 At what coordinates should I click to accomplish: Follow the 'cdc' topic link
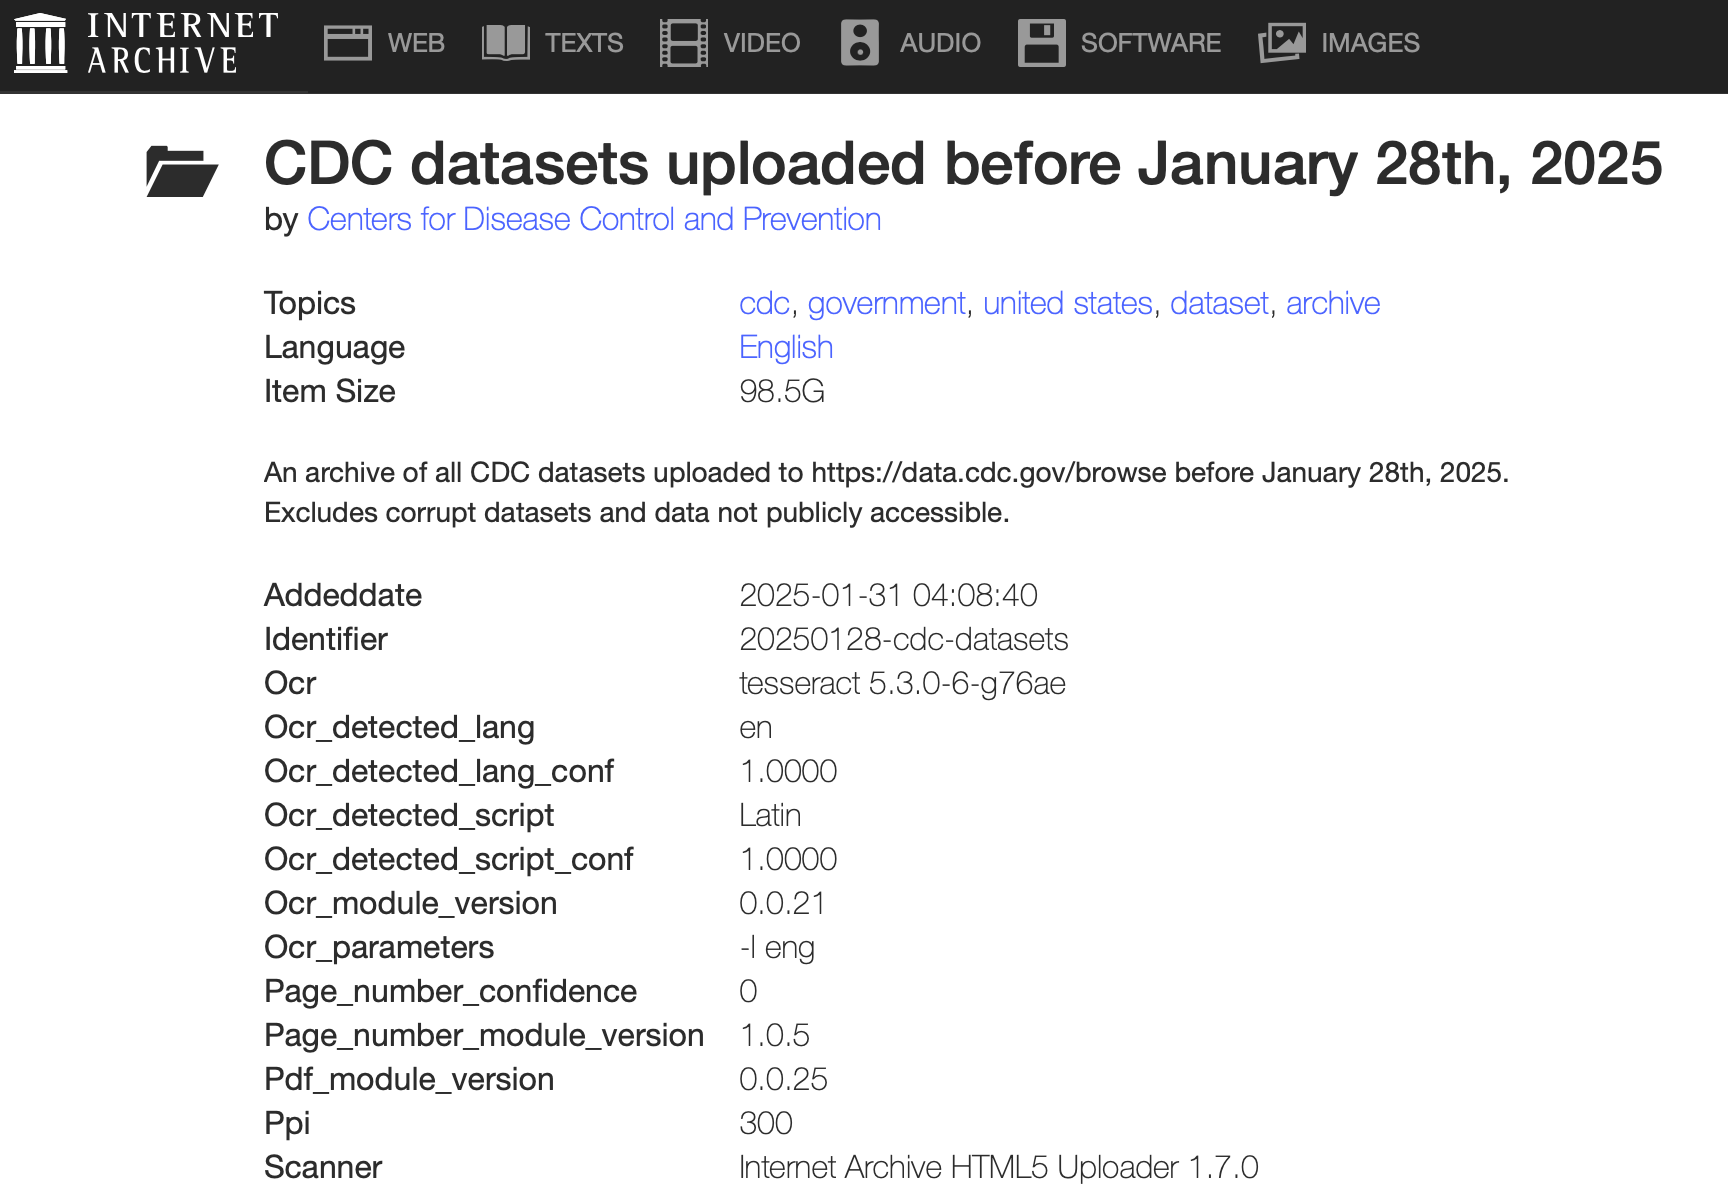pyautogui.click(x=764, y=303)
